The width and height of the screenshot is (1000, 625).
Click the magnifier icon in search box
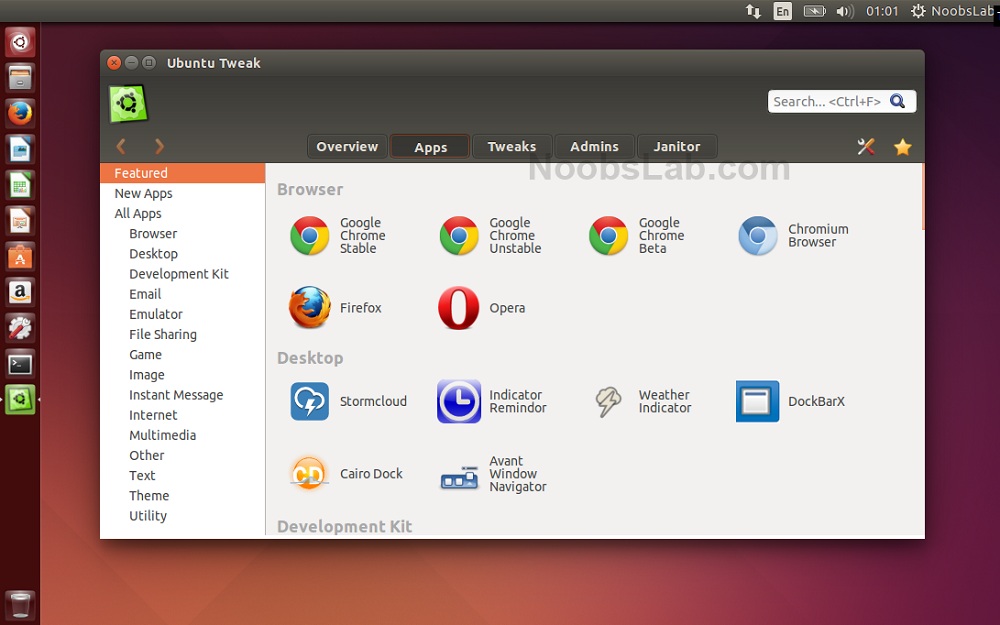tap(897, 101)
